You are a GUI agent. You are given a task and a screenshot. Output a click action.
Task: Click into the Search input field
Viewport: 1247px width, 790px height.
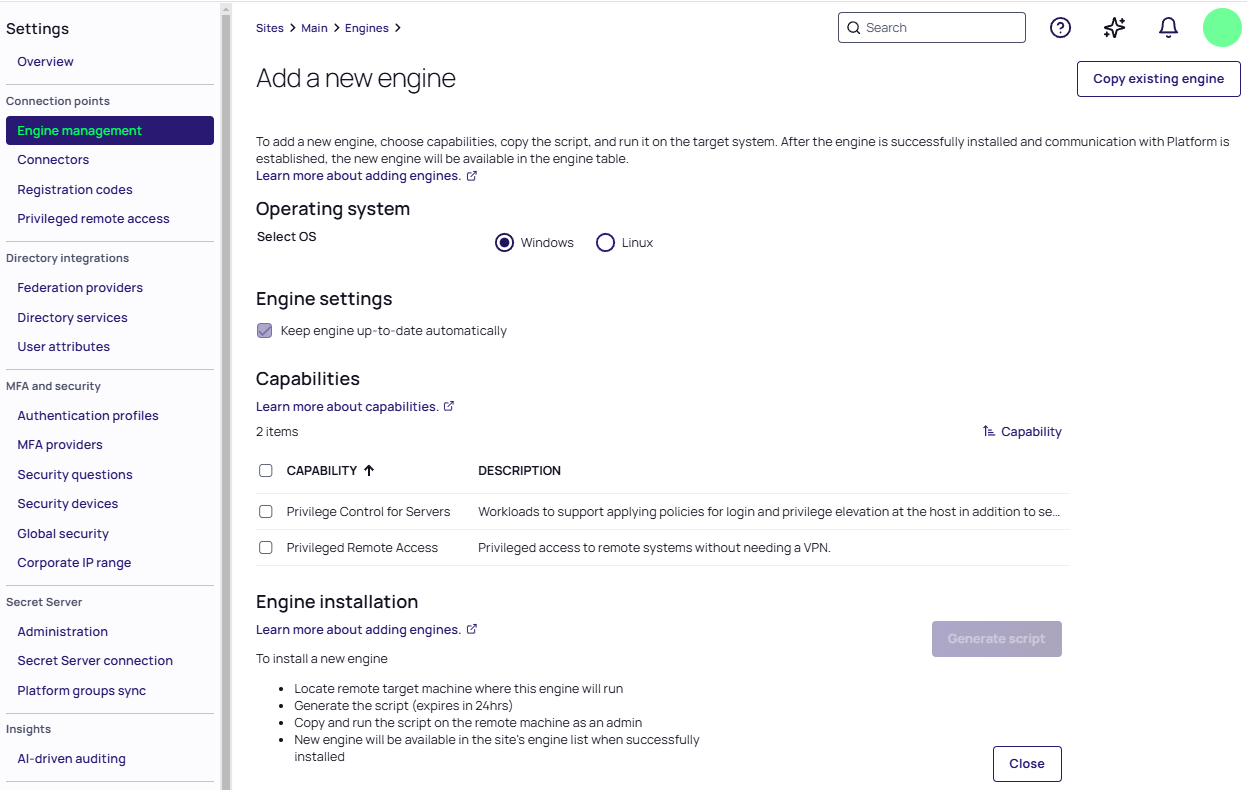point(940,28)
